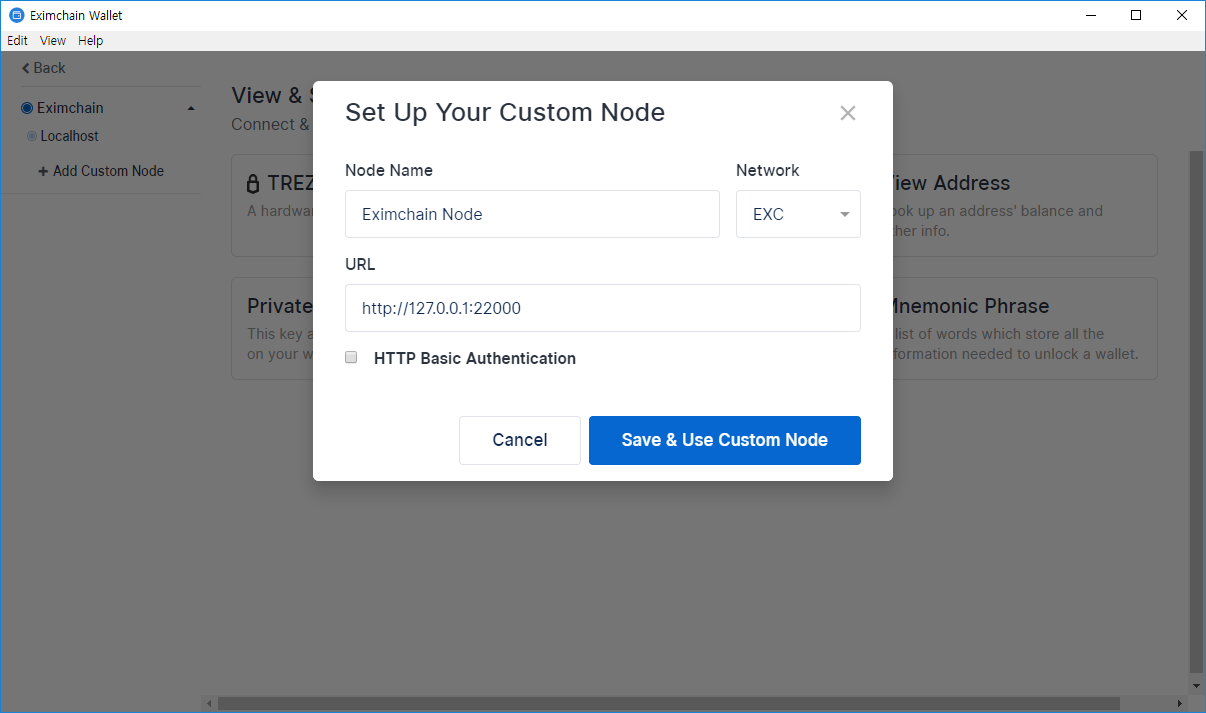Click Save & Use Custom Node button
Viewport: 1206px width, 713px height.
point(724,440)
